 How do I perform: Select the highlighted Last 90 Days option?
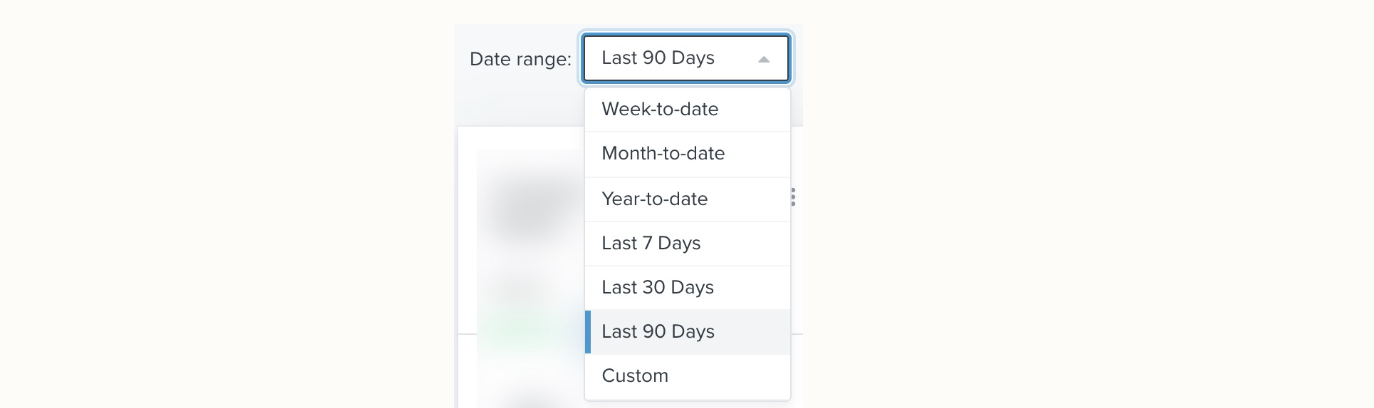tap(658, 332)
